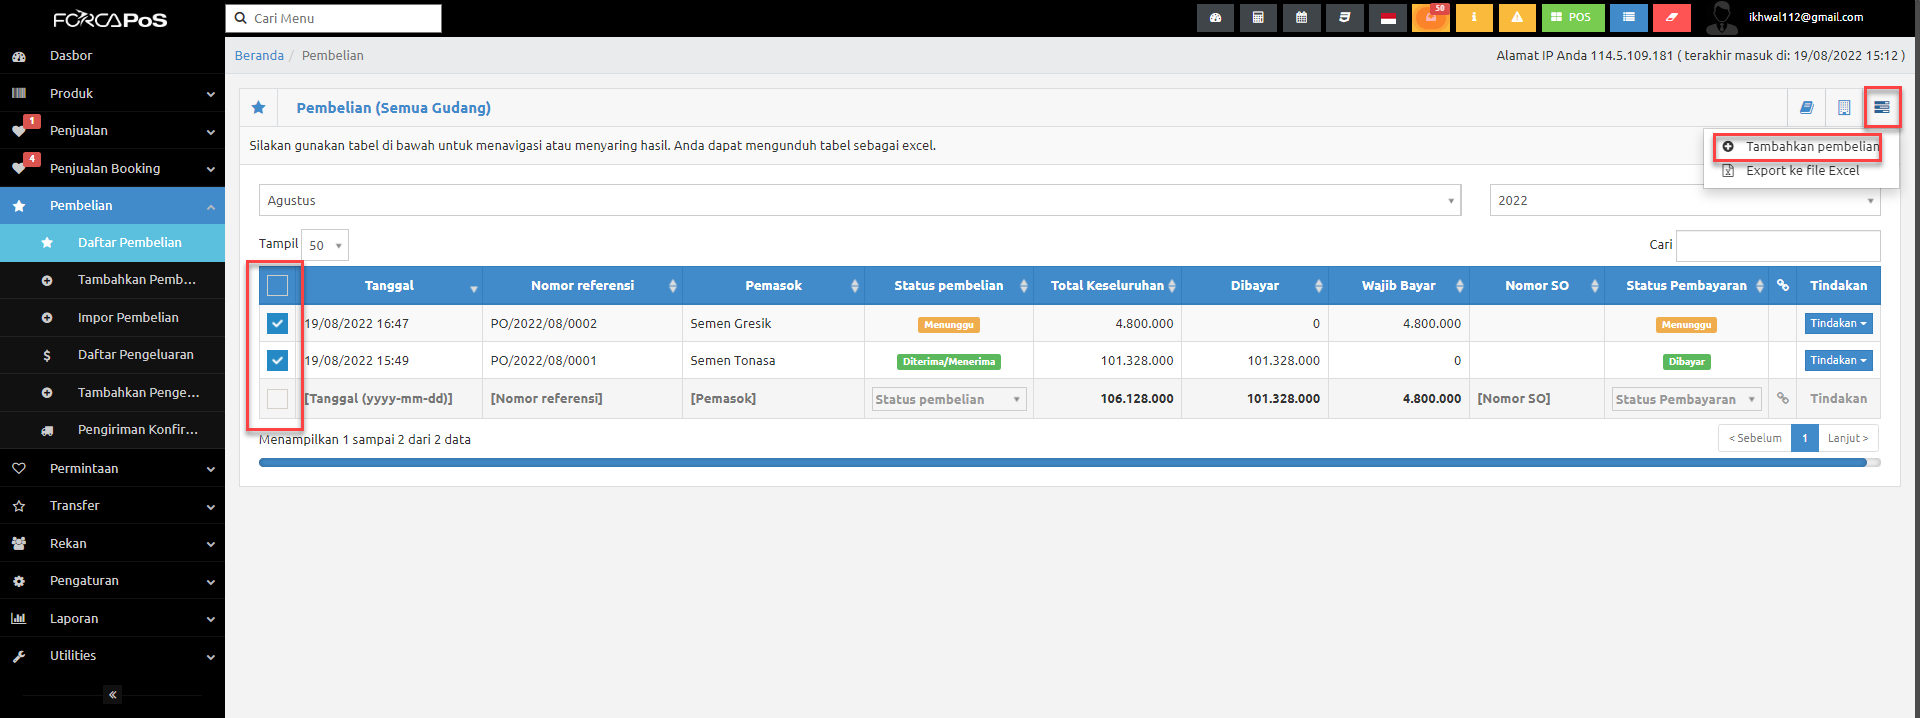Image resolution: width=1920 pixels, height=718 pixels.
Task: Uncheck the checkbox for PO/2022/08/0002
Action: pyautogui.click(x=277, y=324)
